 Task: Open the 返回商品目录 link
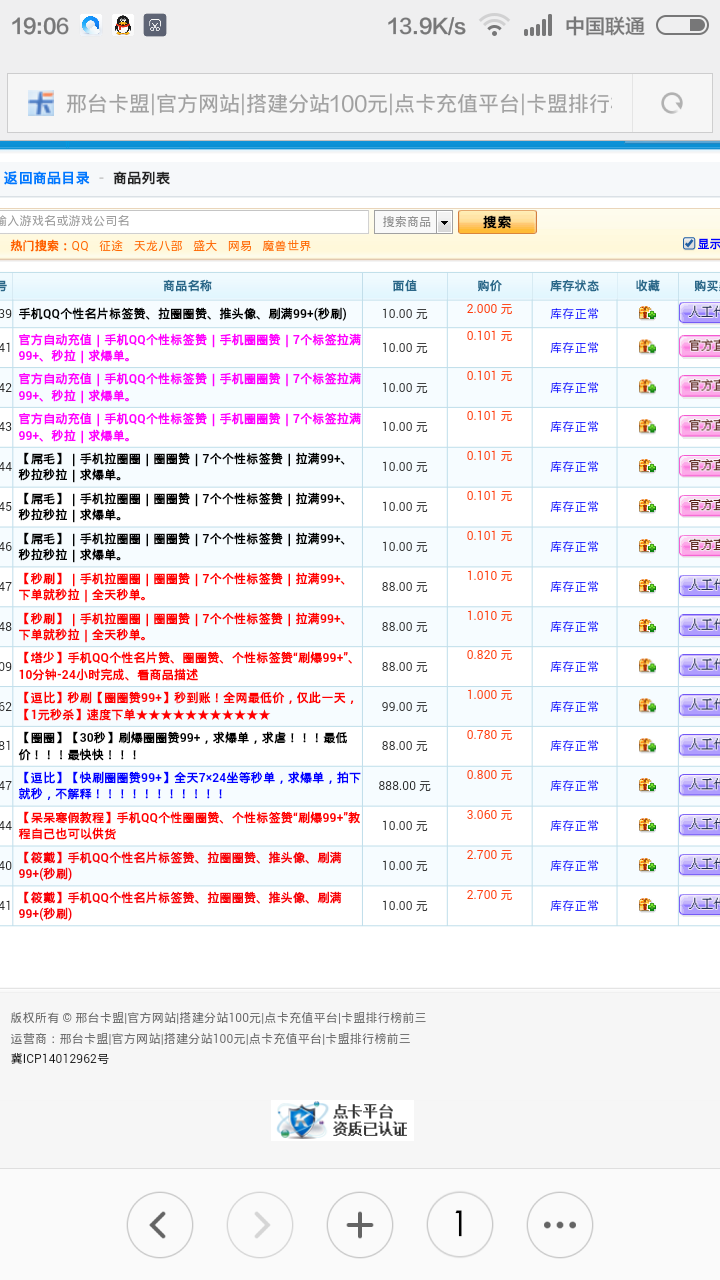(x=47, y=178)
